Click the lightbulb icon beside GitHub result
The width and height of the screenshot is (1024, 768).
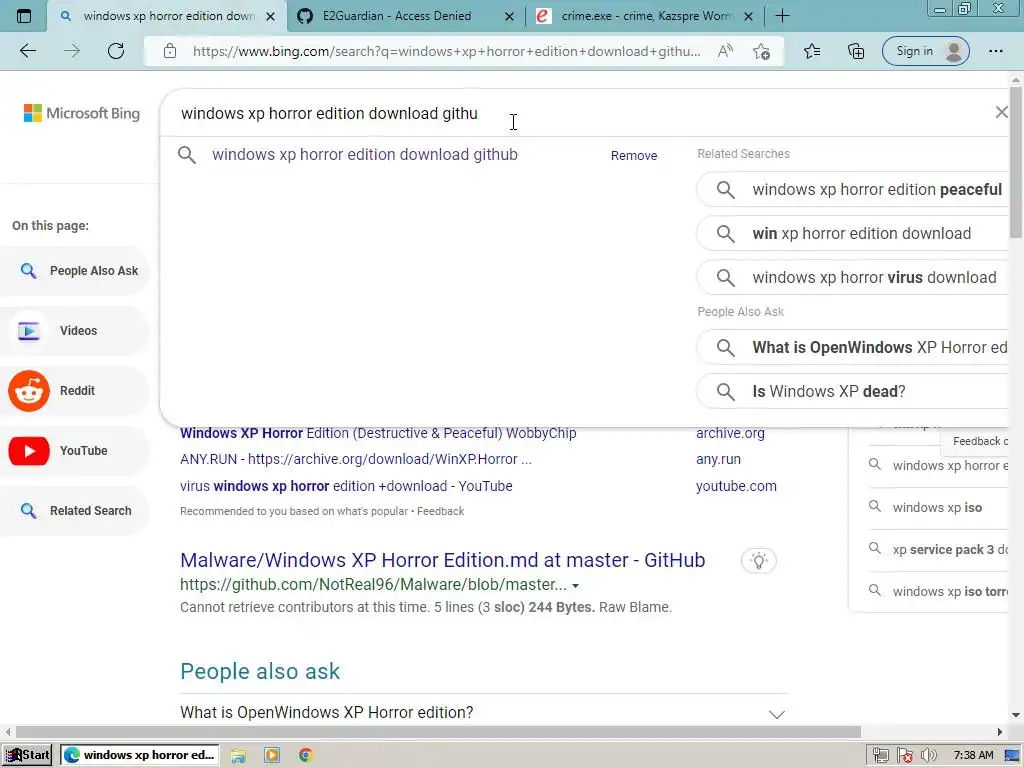[758, 560]
